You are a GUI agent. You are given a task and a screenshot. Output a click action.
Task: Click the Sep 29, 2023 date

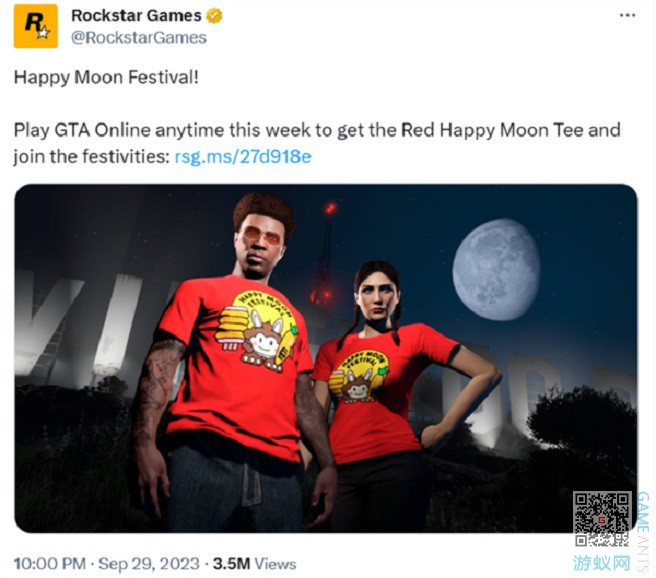[x=149, y=563]
